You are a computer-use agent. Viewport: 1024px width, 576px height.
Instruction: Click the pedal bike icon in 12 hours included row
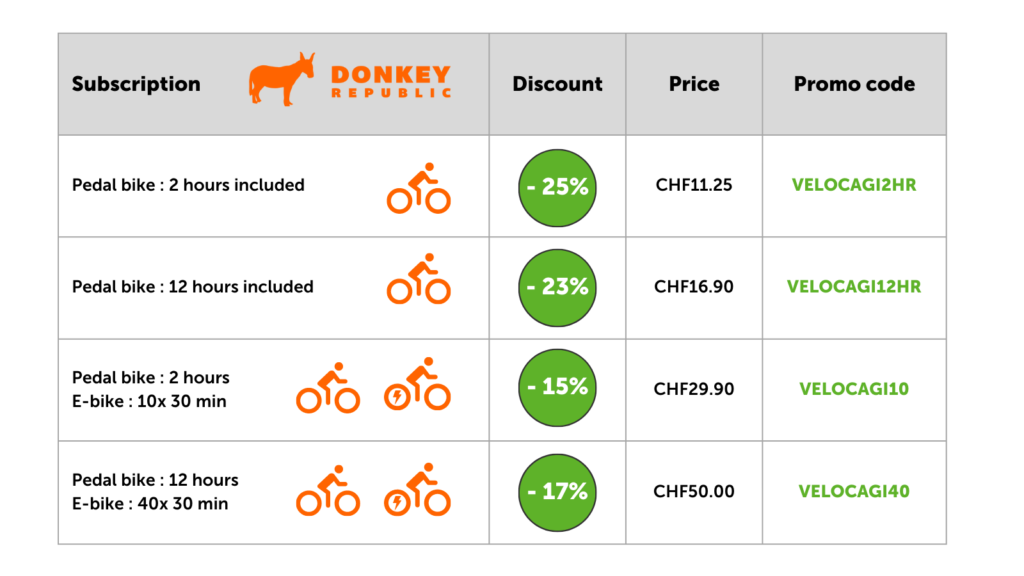[x=419, y=279]
